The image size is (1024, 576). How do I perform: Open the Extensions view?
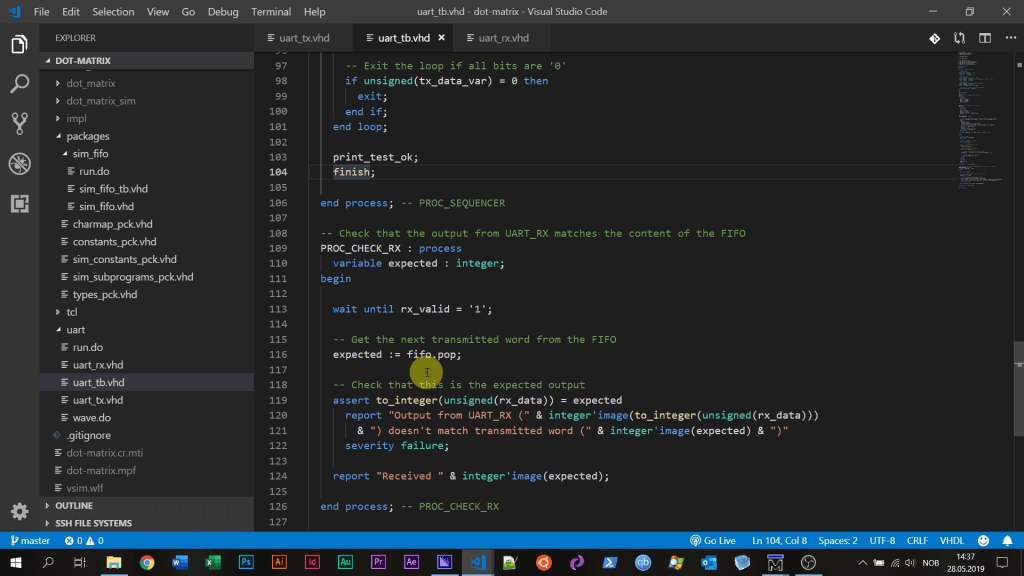tap(20, 203)
